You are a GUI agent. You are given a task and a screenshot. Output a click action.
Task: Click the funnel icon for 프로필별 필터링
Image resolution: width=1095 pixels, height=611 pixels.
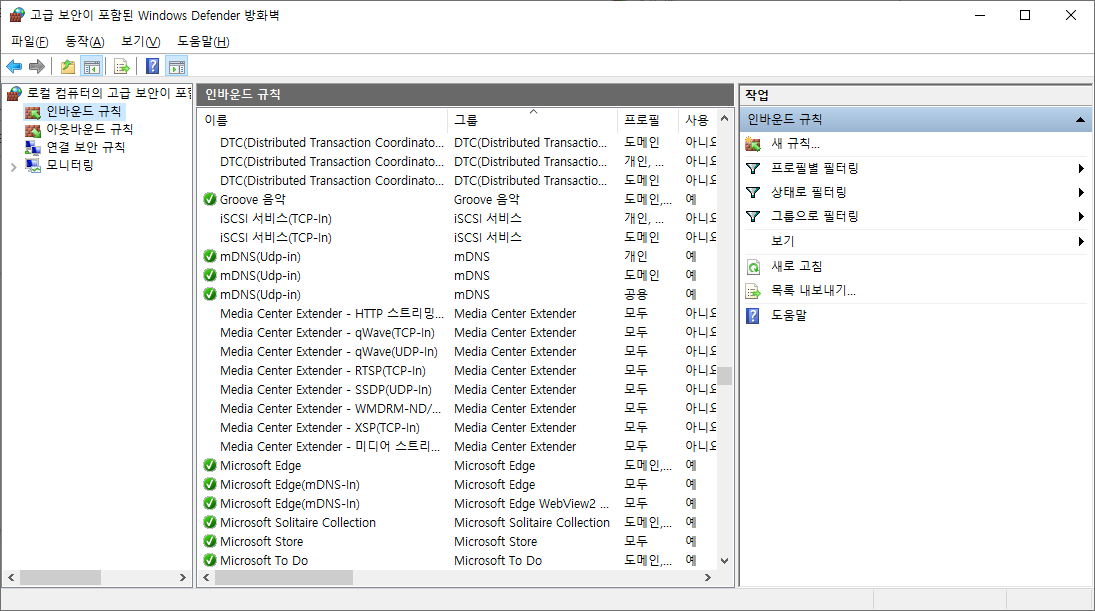753,168
